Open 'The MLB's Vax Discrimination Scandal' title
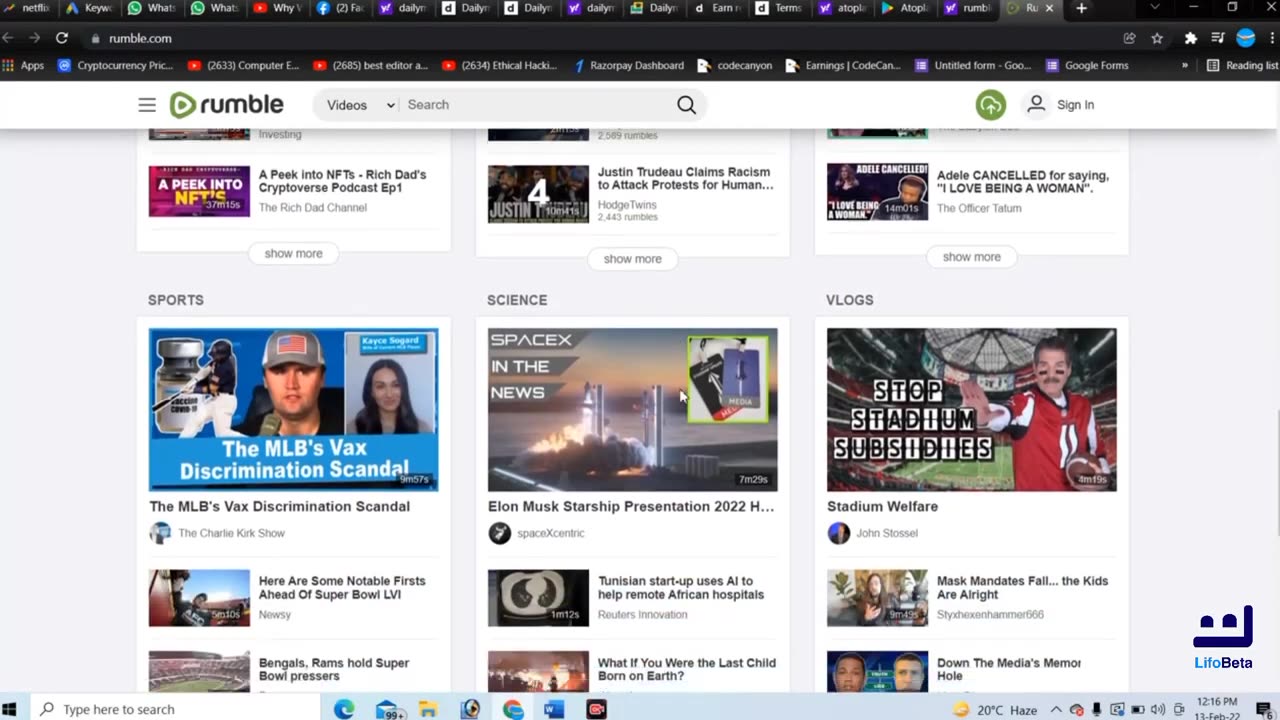The width and height of the screenshot is (1280, 720). point(280,507)
